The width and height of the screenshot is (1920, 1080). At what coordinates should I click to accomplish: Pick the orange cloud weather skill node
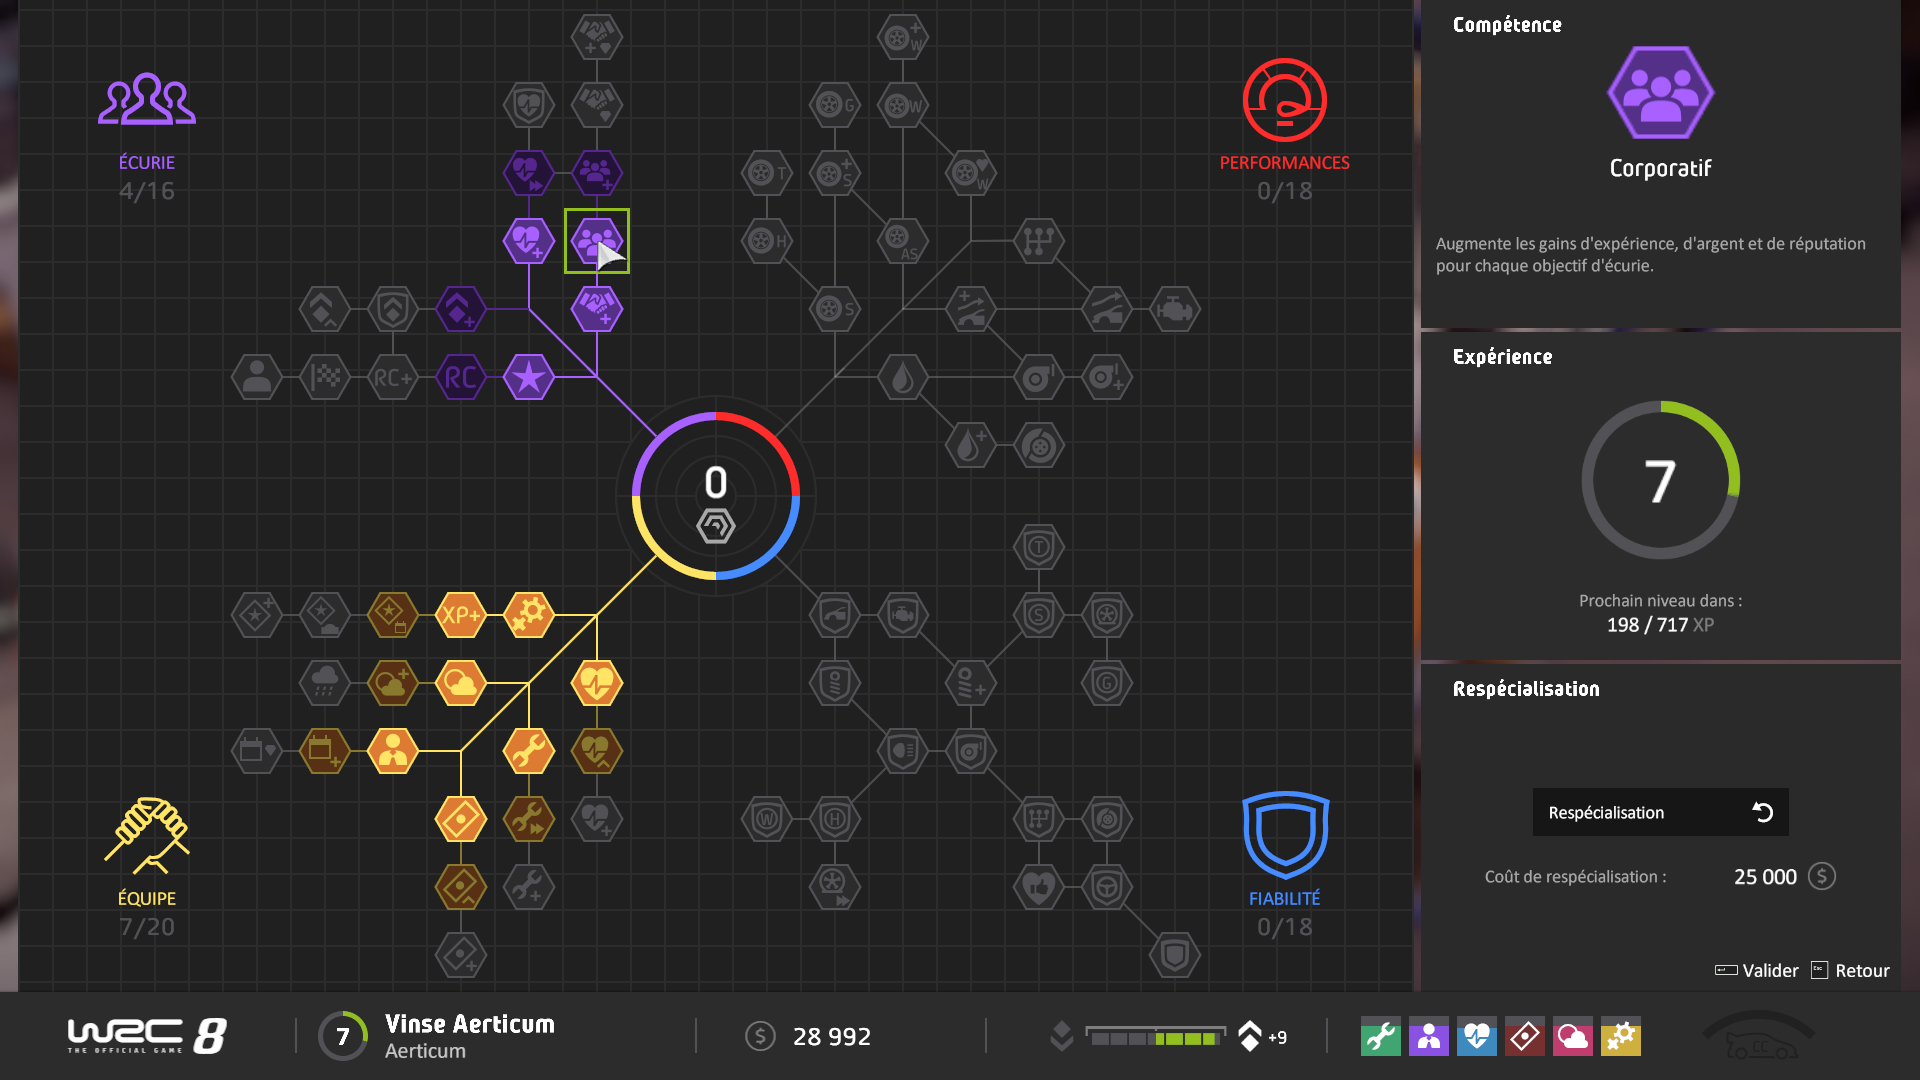(461, 683)
